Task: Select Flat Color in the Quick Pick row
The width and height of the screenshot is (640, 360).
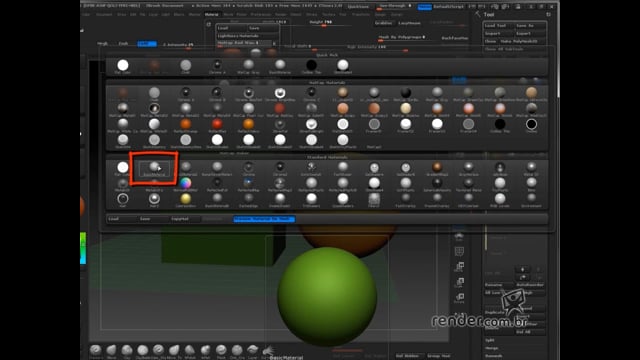Action: pos(122,66)
